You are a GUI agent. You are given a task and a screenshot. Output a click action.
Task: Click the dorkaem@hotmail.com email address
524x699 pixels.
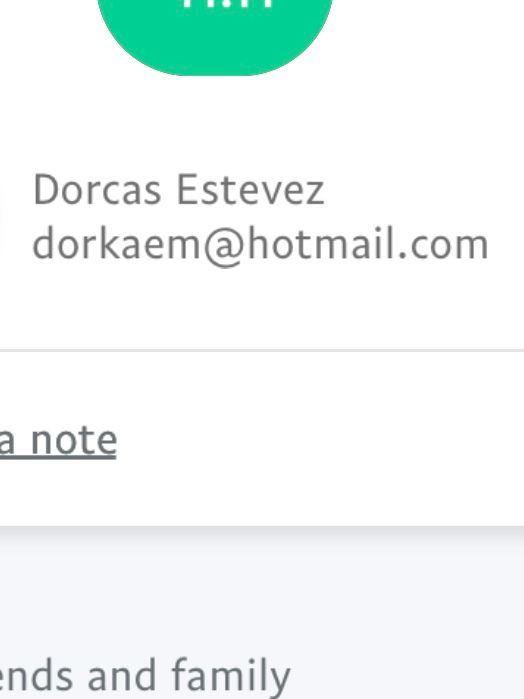(x=261, y=245)
